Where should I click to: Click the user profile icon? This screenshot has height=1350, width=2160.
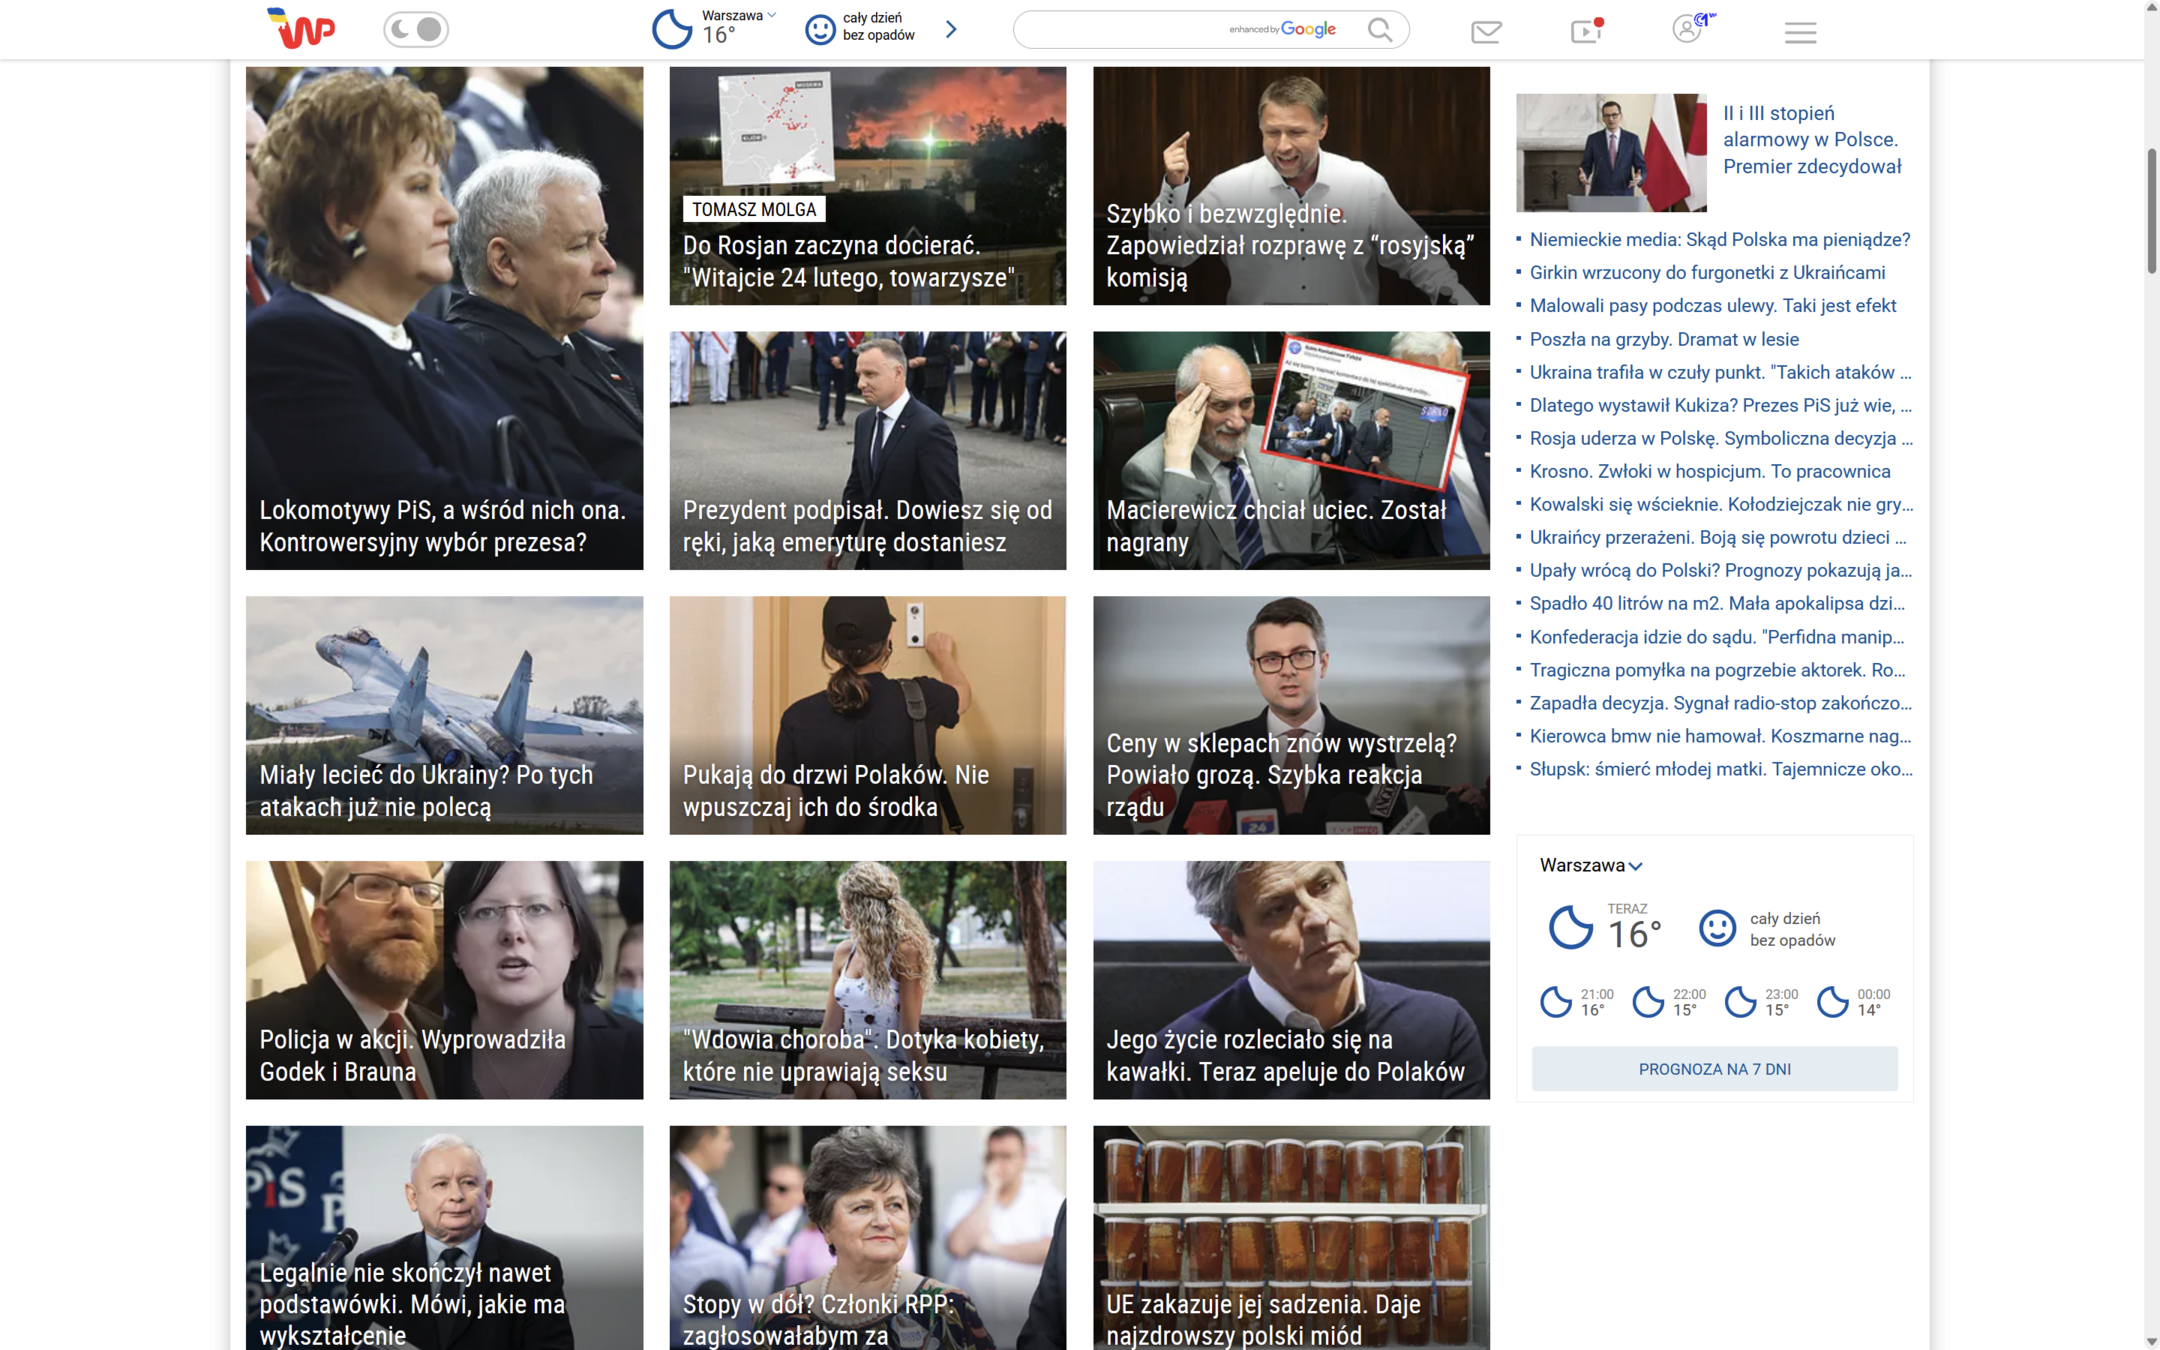(x=1688, y=29)
